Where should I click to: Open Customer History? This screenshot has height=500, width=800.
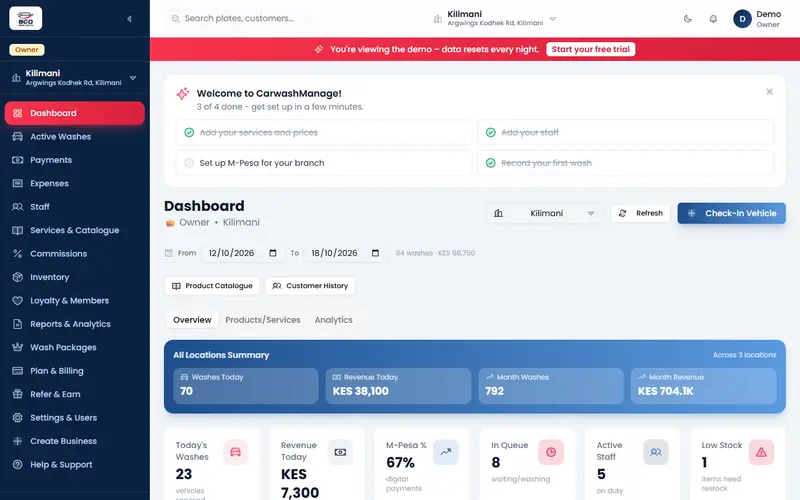[310, 286]
